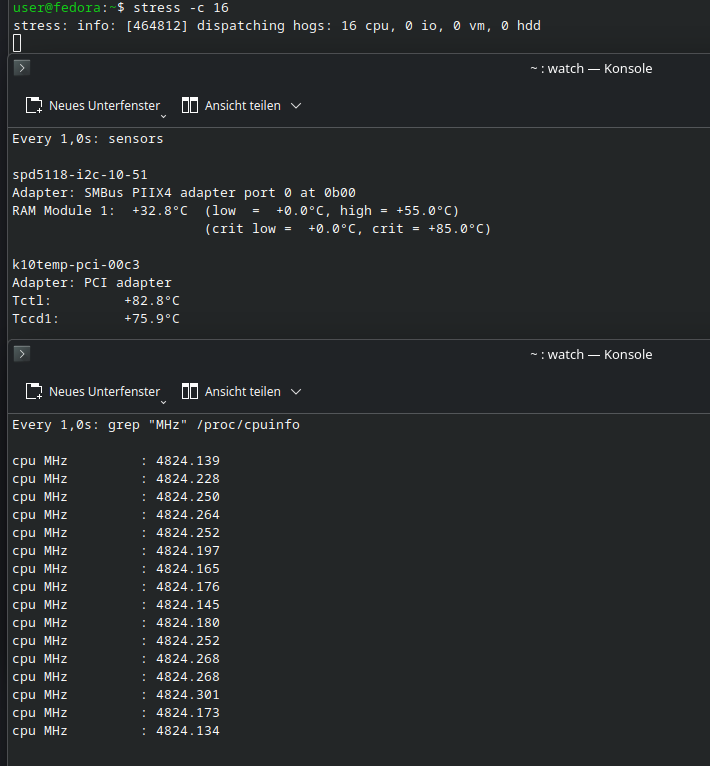
Task: Click title '~ : watch — Konsole' of sensors window
Action: 591,68
